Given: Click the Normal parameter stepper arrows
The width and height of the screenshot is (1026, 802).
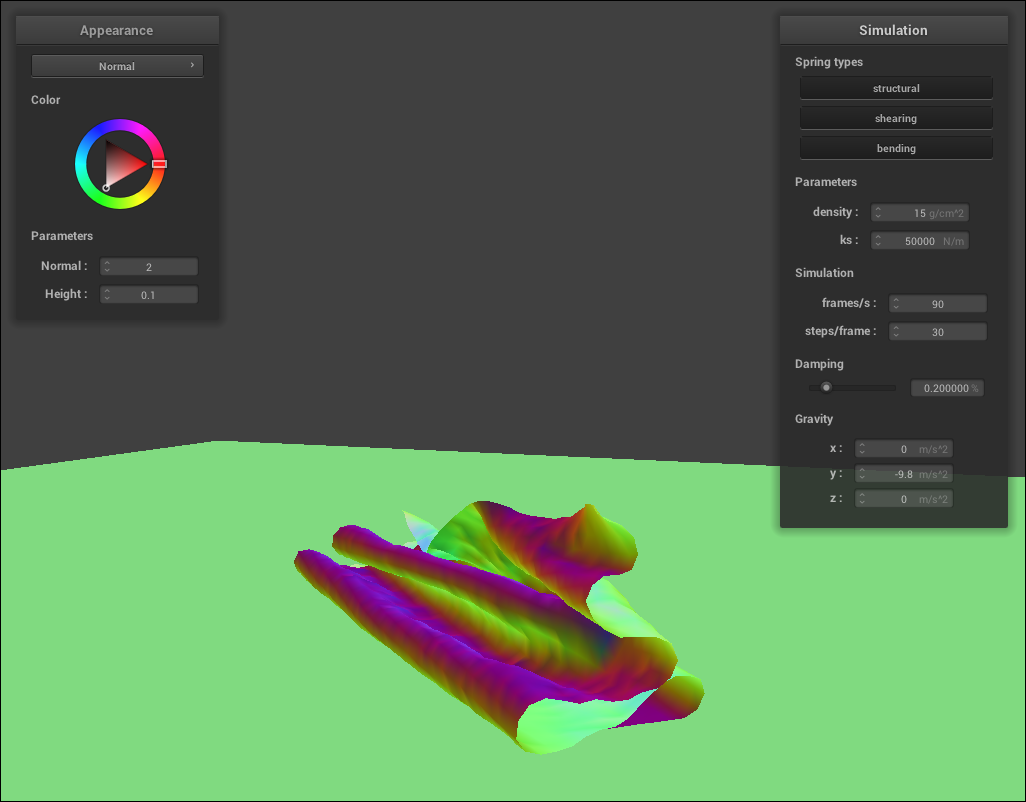Looking at the screenshot, I should (107, 267).
